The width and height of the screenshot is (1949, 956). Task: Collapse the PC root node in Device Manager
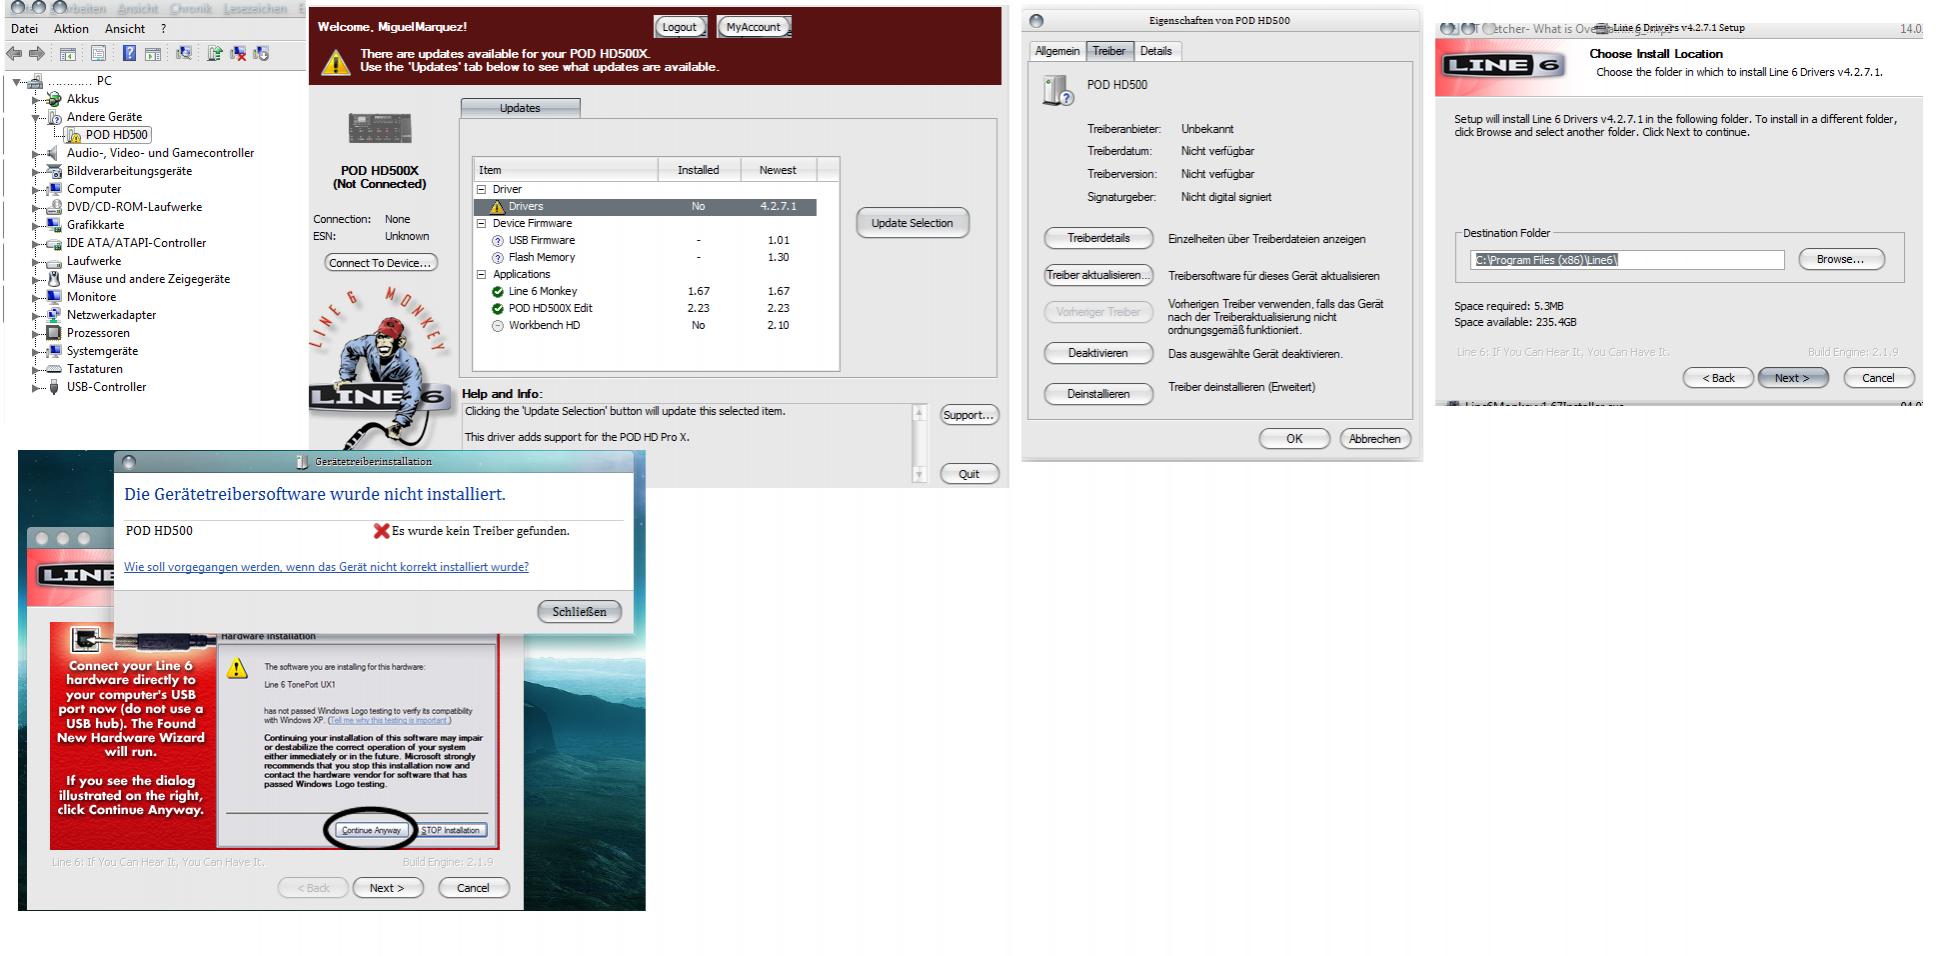coord(18,82)
